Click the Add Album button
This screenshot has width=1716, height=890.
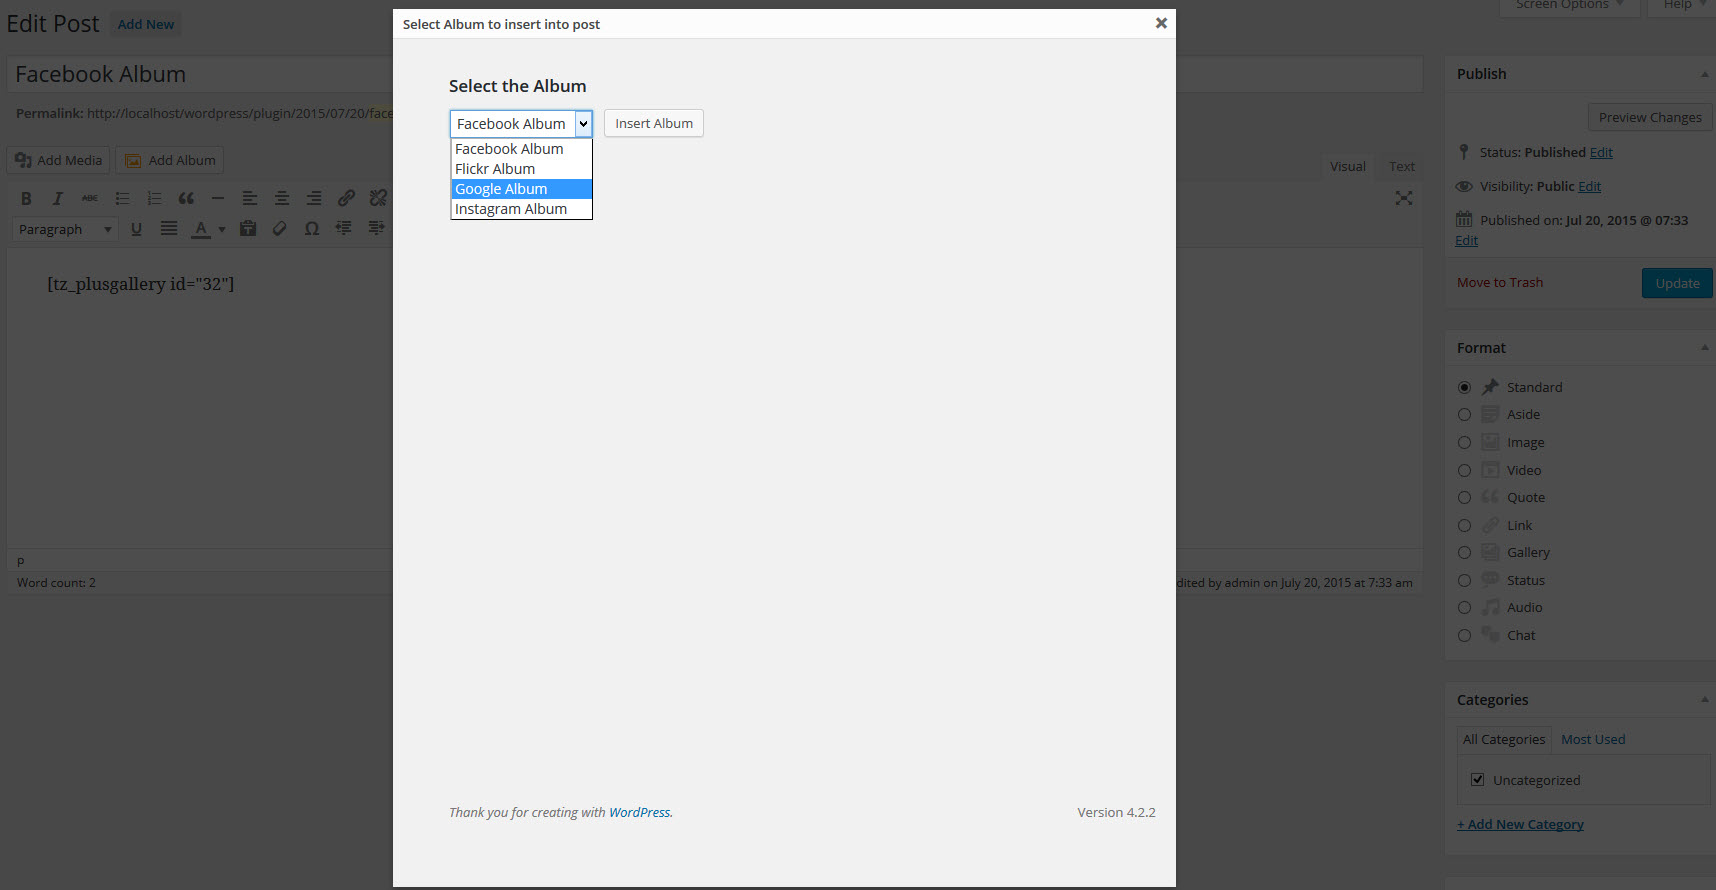click(169, 160)
